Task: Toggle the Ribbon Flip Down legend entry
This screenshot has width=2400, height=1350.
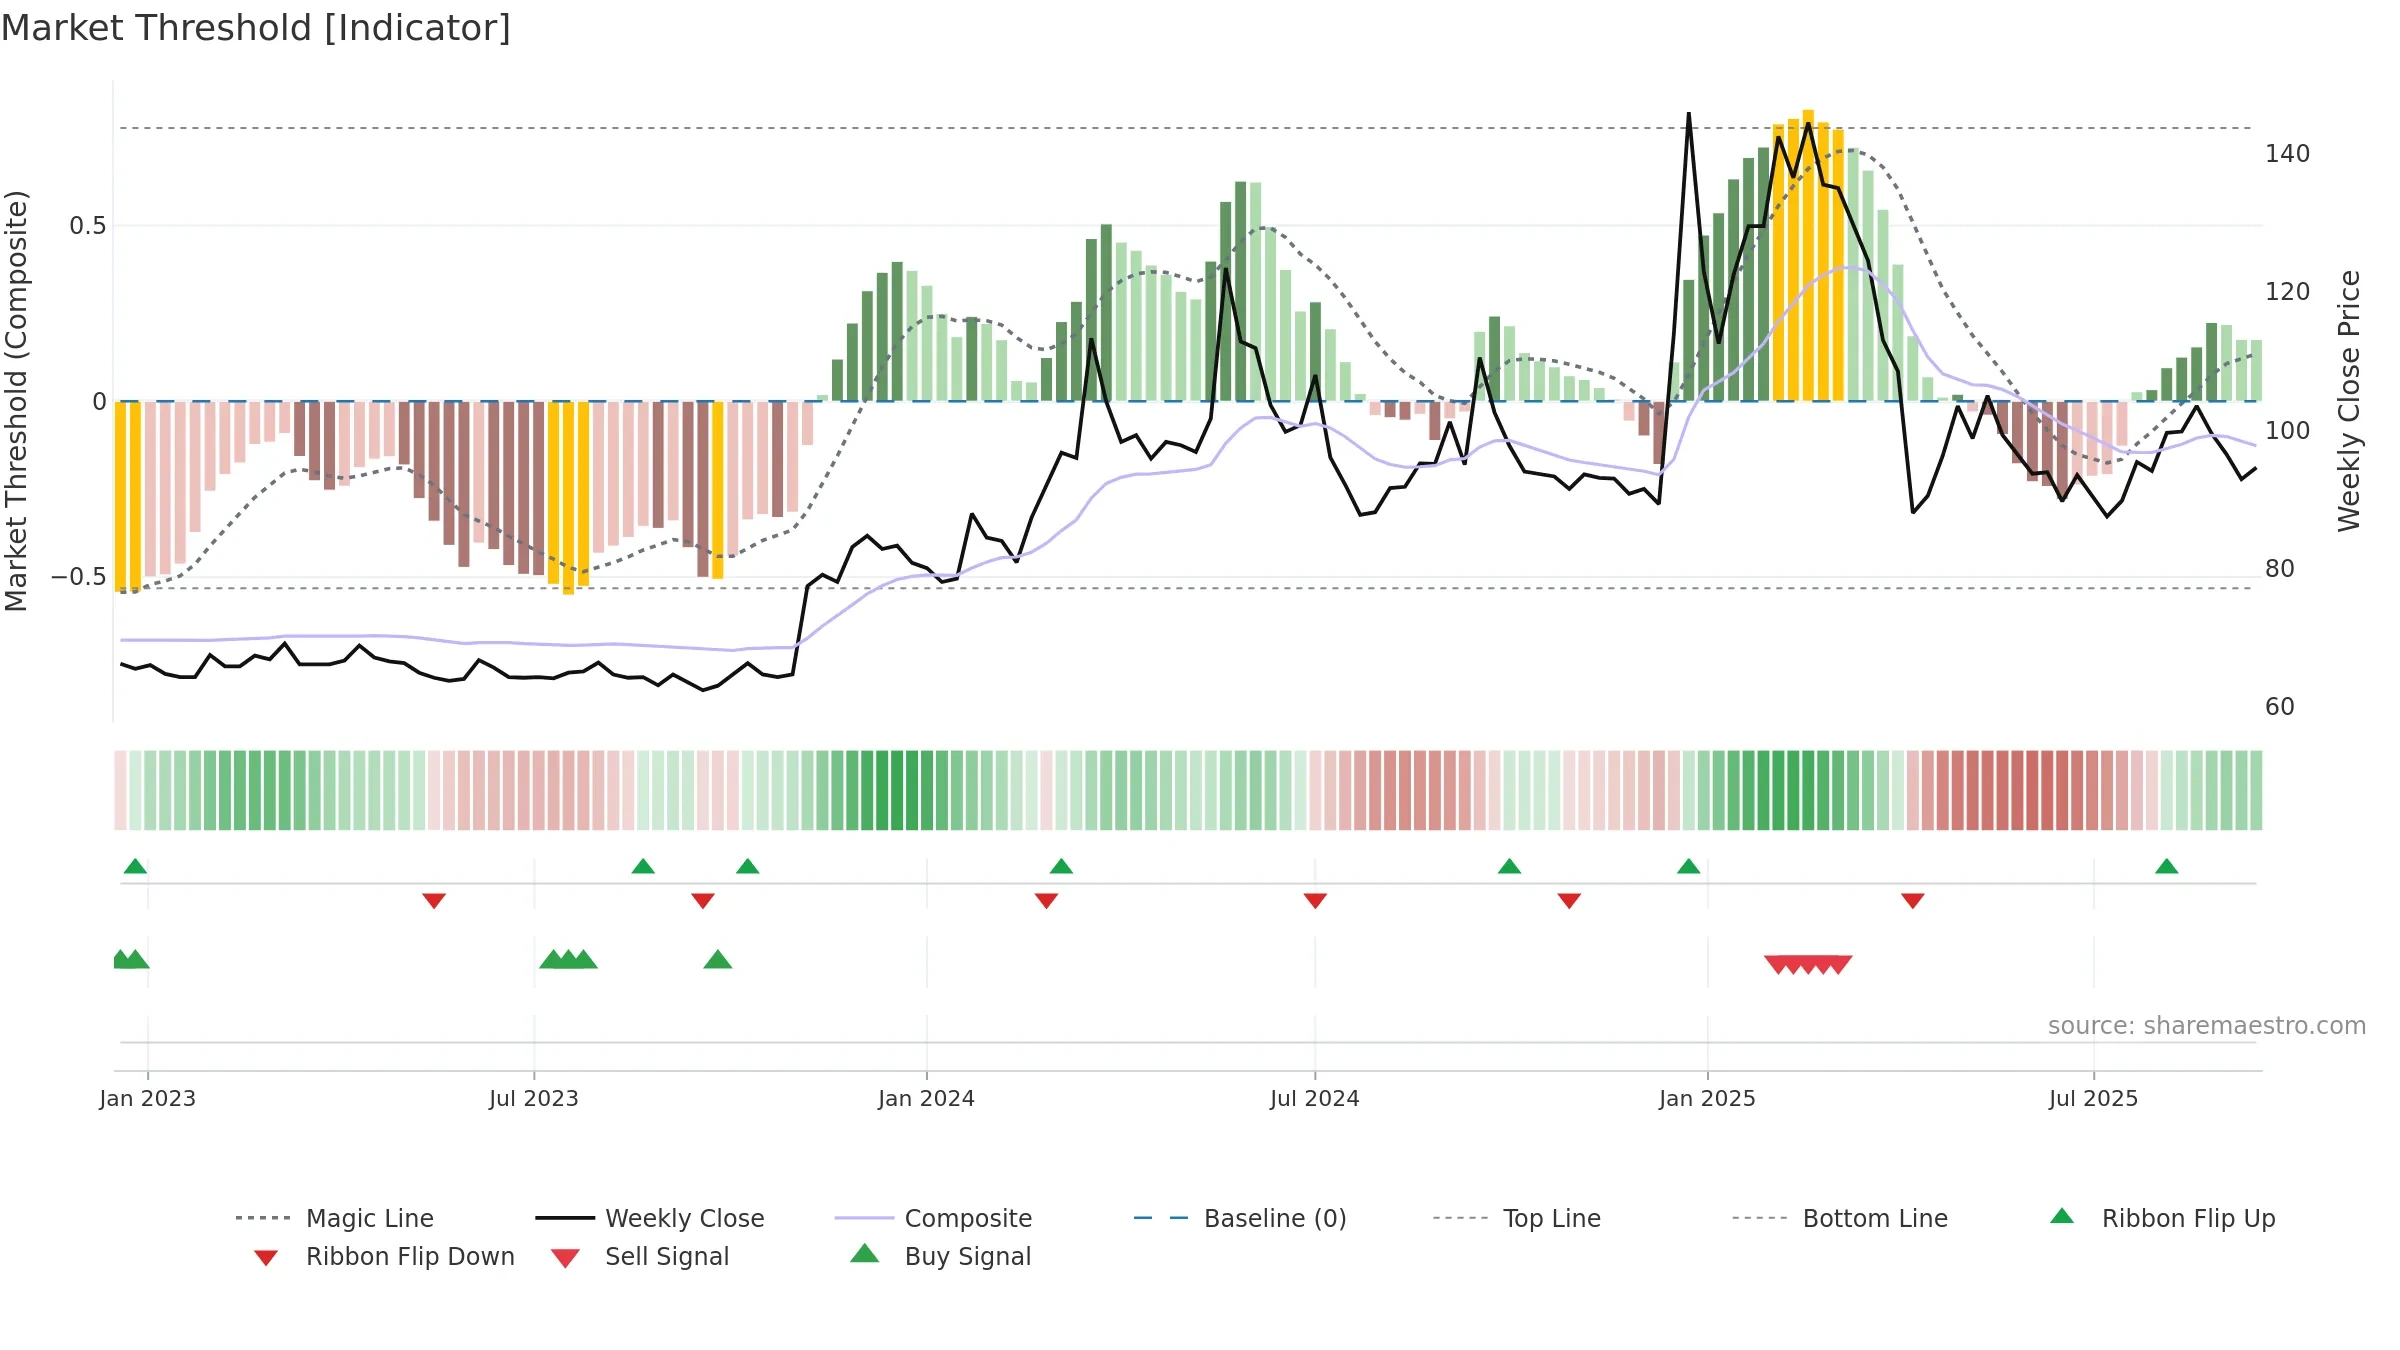Action: coord(384,1256)
